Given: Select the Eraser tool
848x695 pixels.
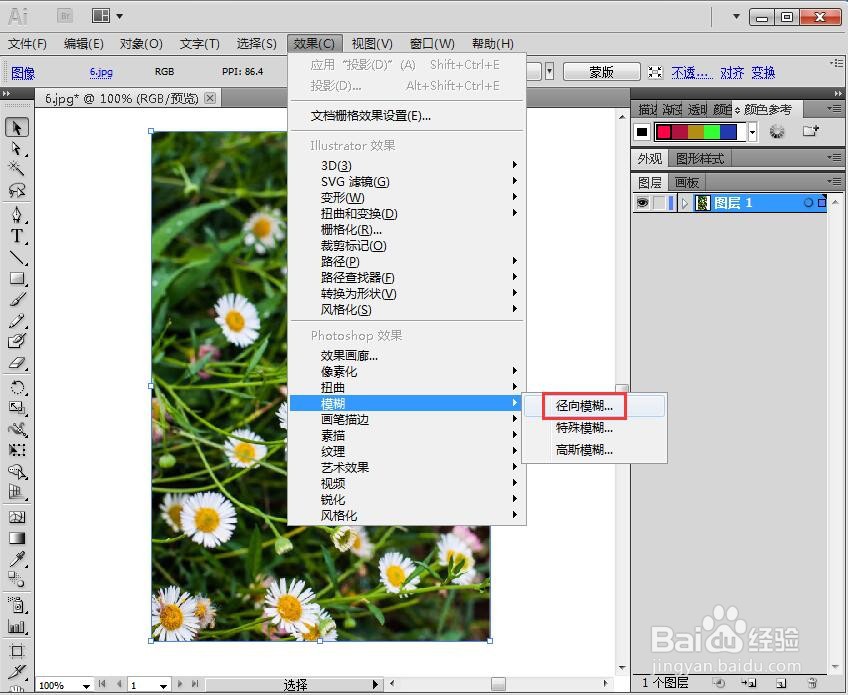Looking at the screenshot, I should pos(17,362).
